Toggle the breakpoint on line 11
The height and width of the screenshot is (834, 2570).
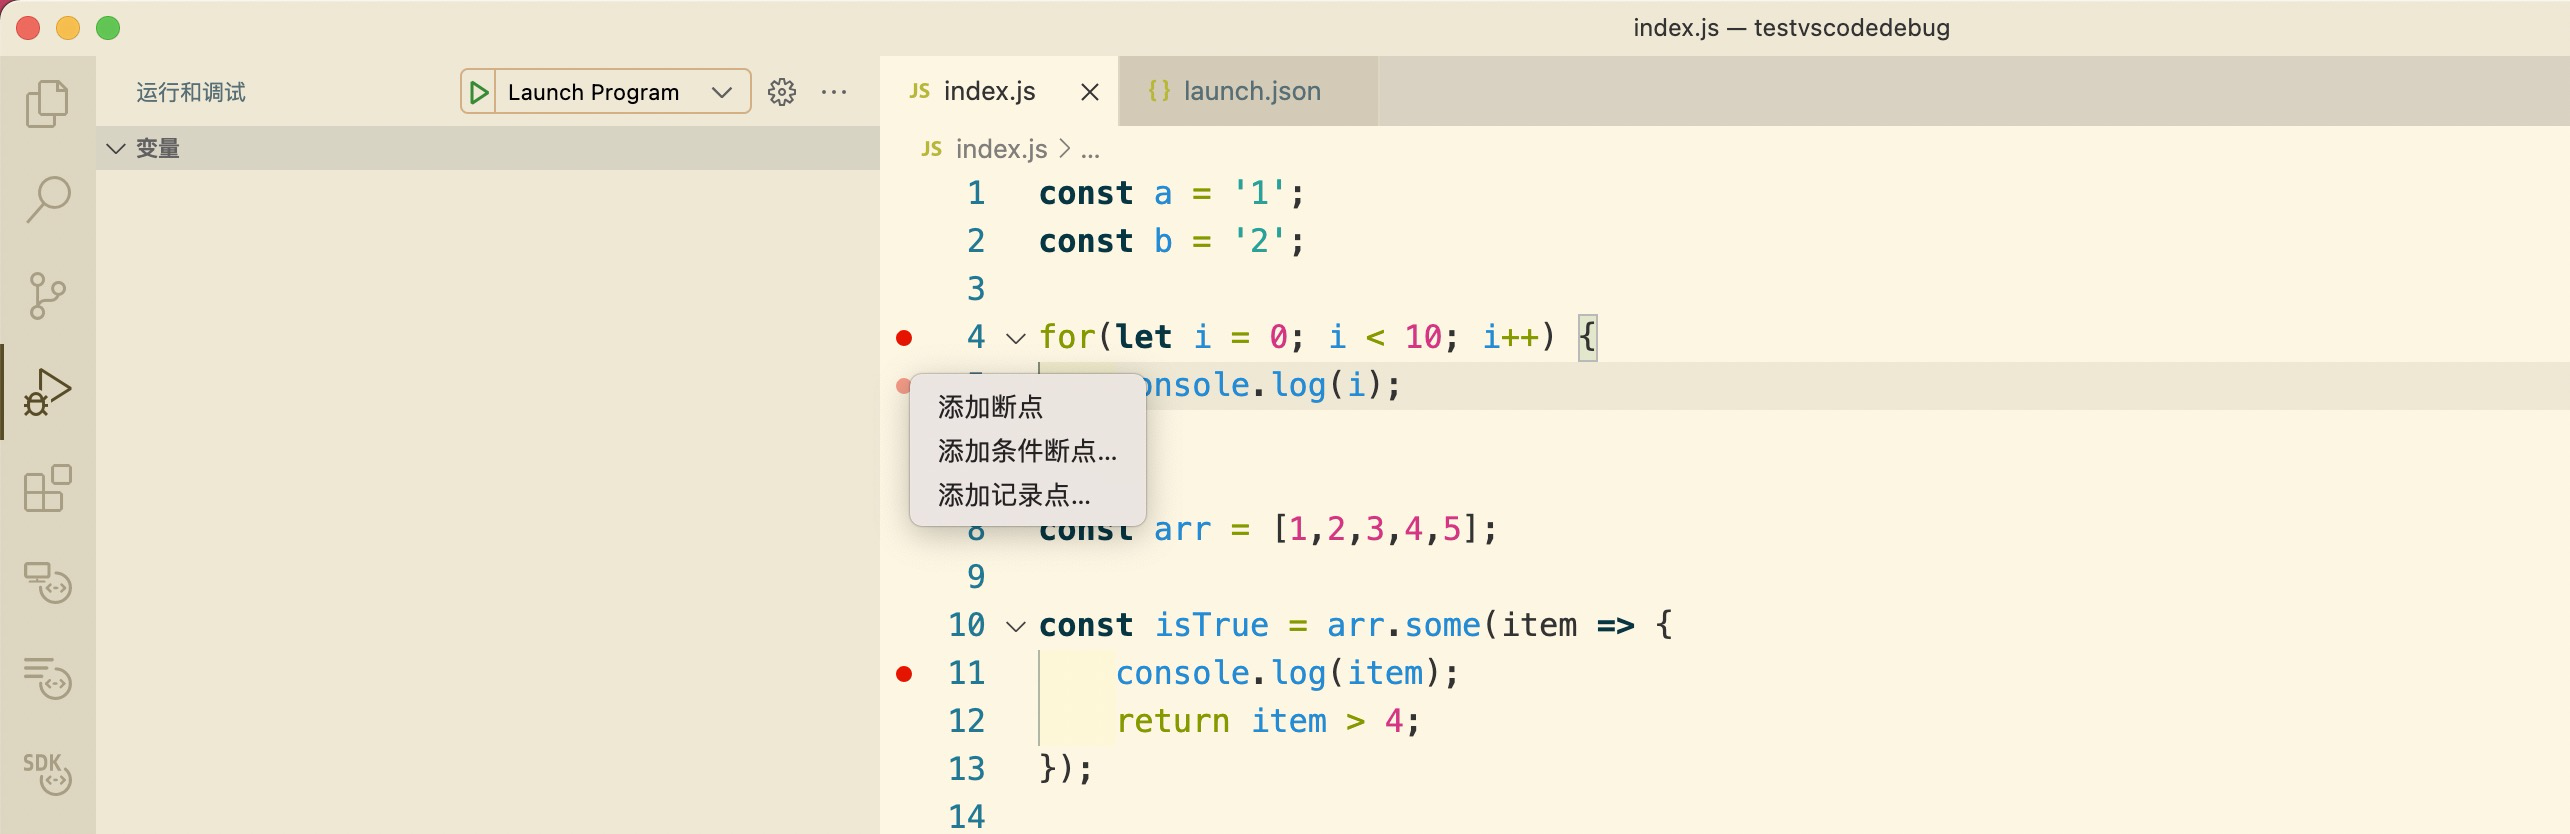[904, 674]
